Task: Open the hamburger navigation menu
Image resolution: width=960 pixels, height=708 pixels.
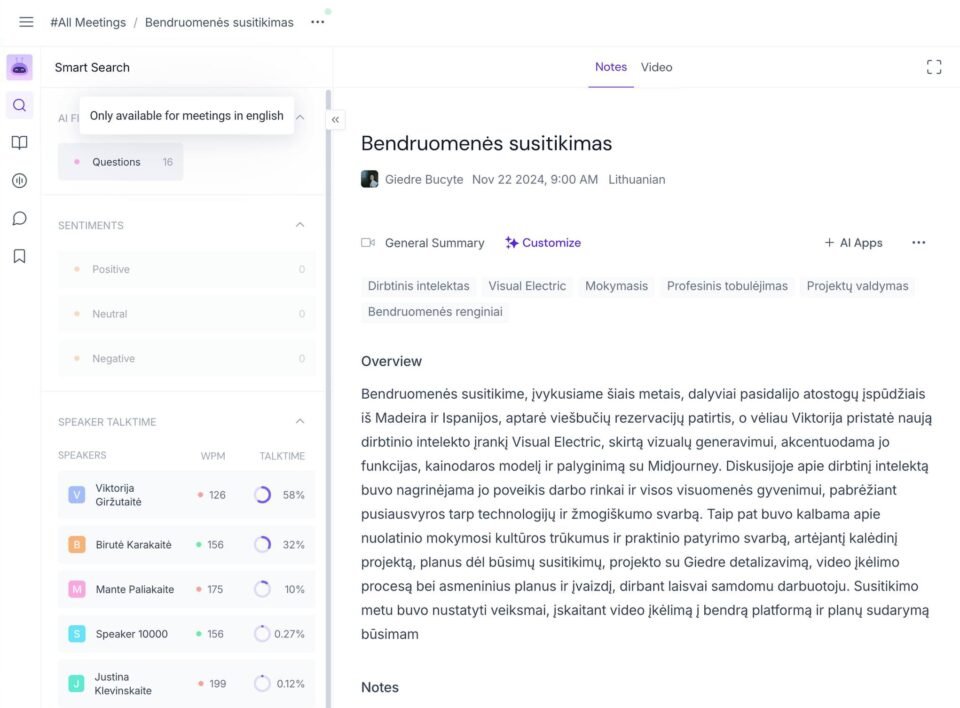Action: pyautogui.click(x=26, y=22)
